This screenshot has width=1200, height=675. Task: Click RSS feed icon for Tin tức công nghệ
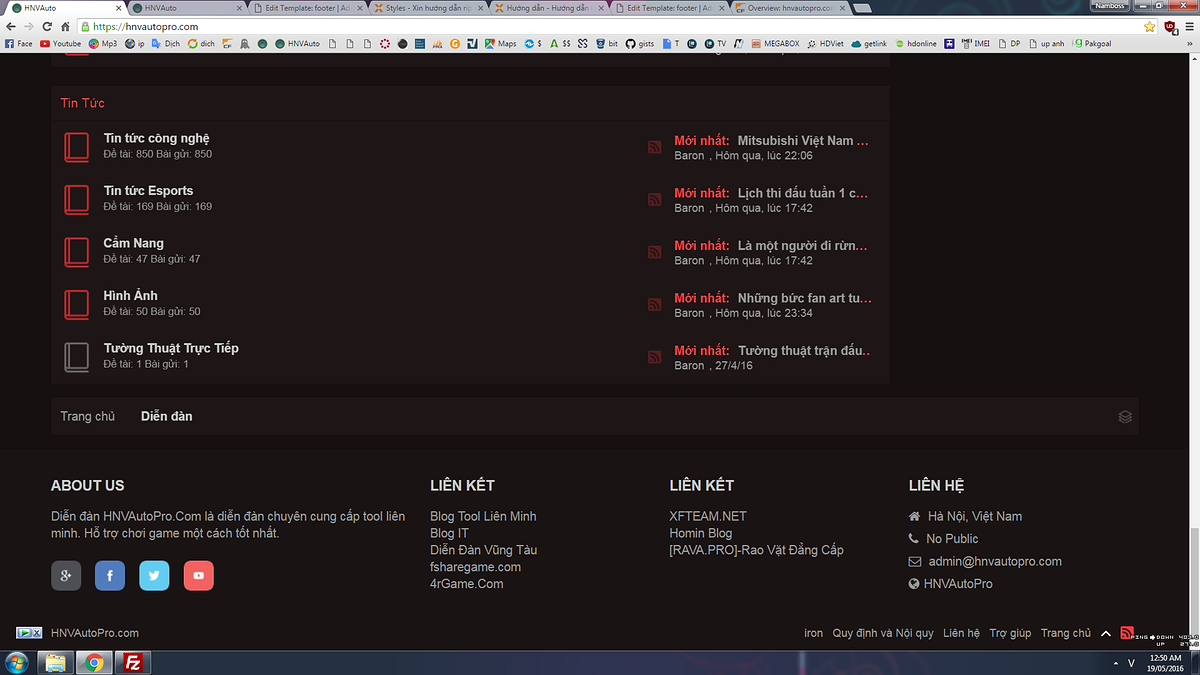(x=655, y=147)
